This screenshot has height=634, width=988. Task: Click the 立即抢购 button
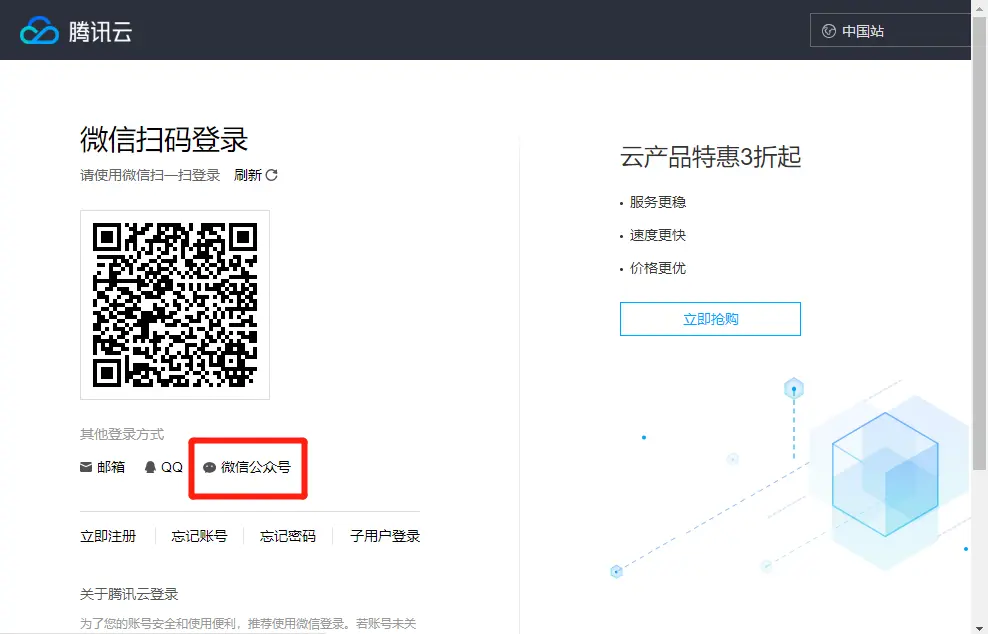tap(710, 319)
